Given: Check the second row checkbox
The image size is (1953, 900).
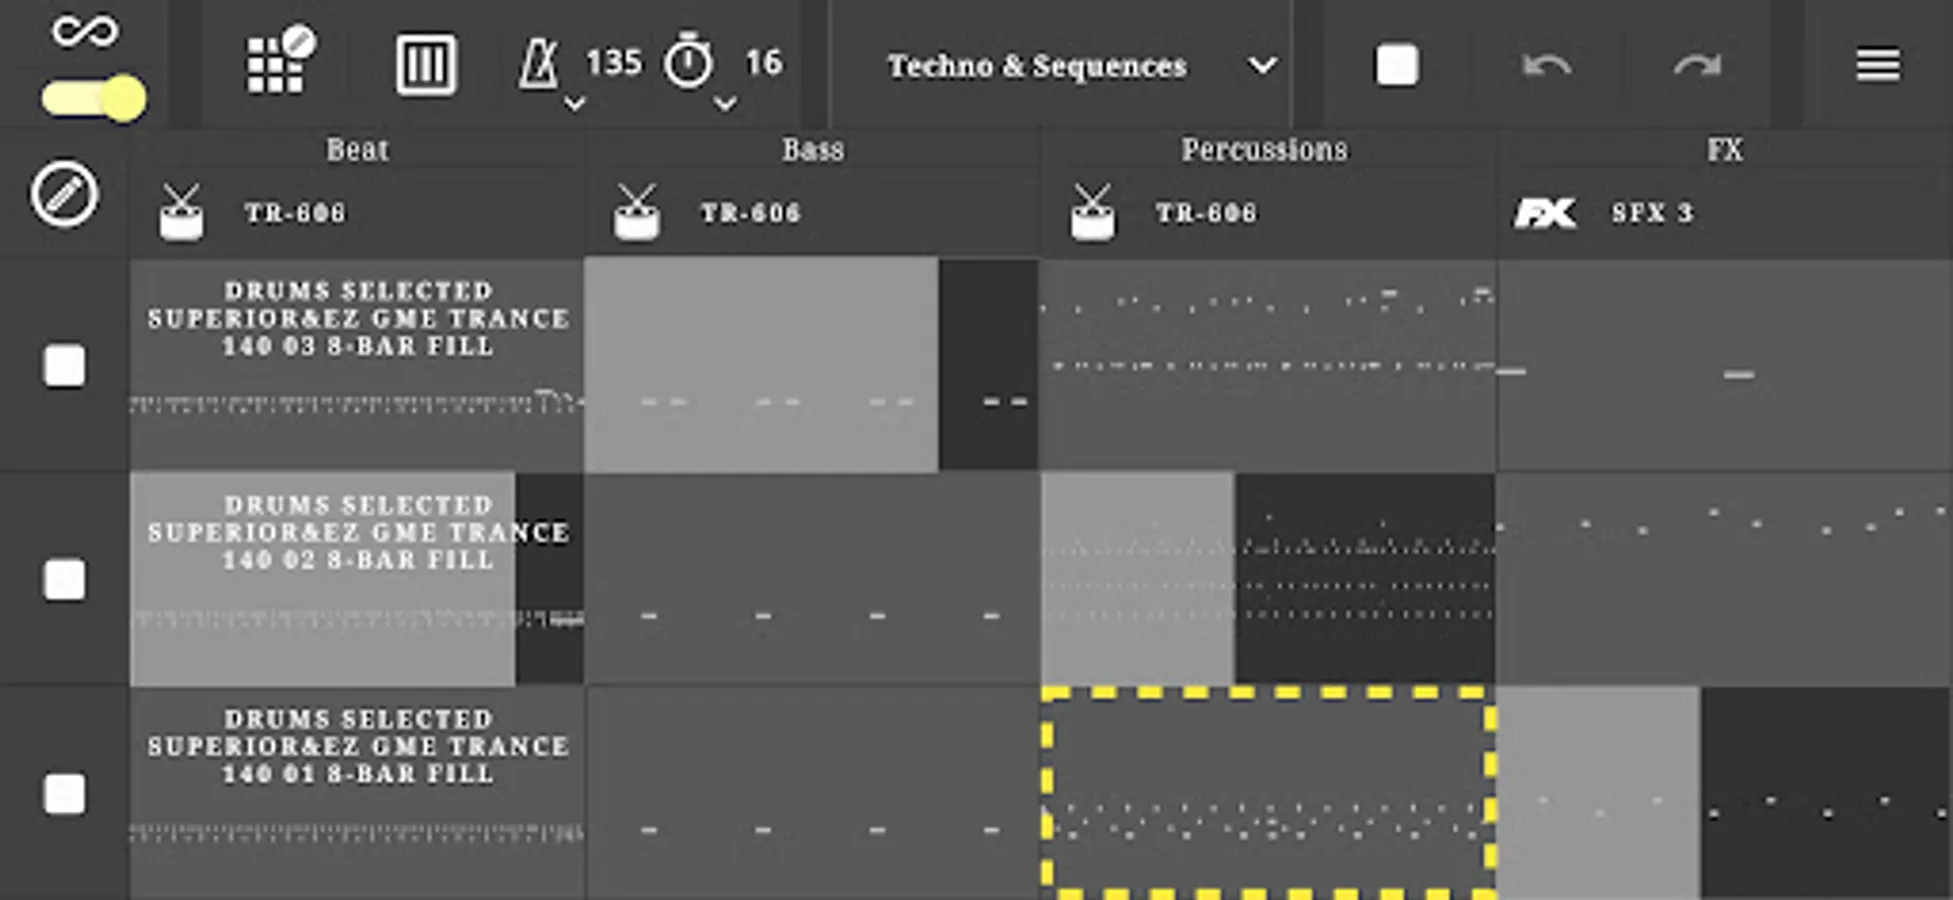Looking at the screenshot, I should (64, 580).
